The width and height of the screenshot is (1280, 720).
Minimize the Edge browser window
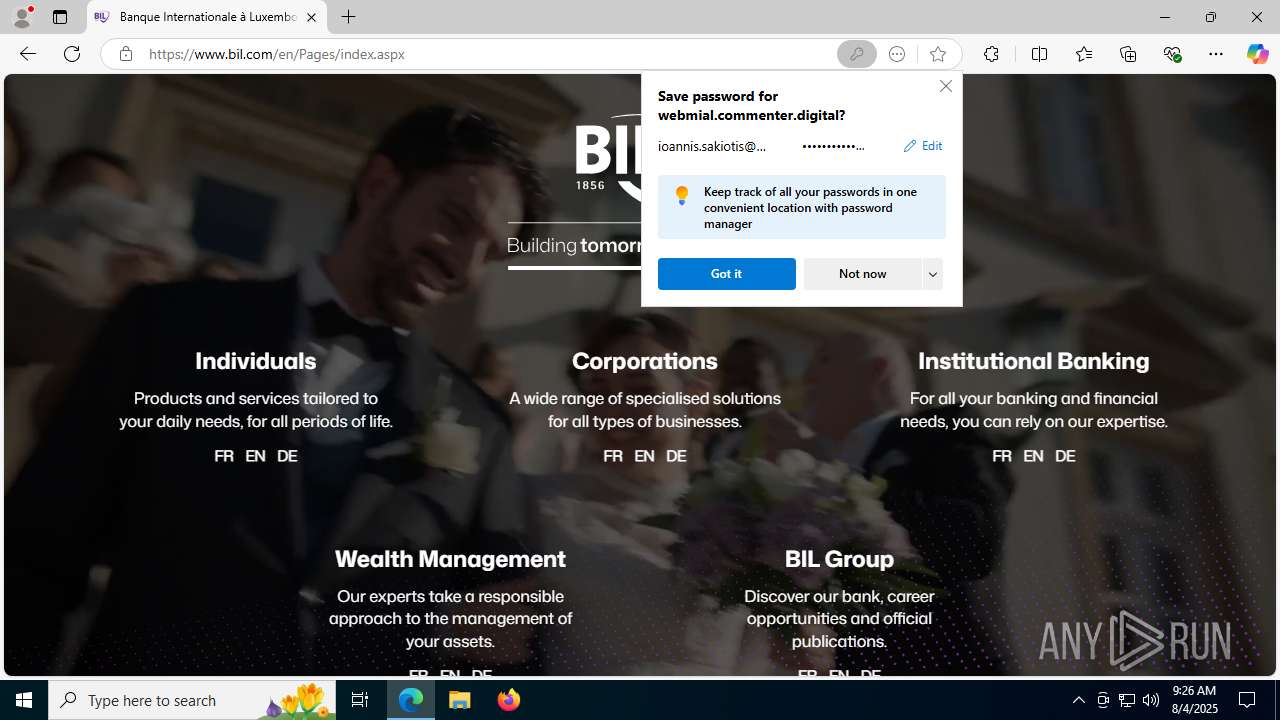(x=1164, y=17)
